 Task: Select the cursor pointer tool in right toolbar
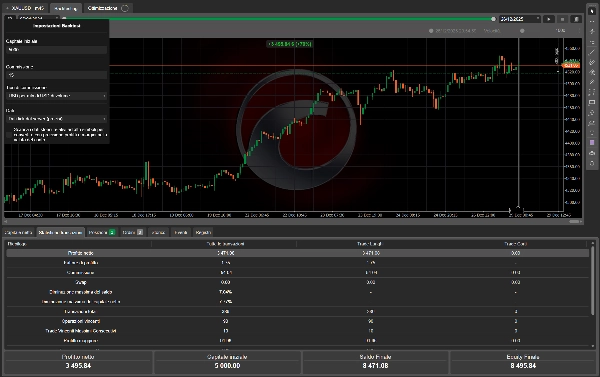(x=592, y=11)
